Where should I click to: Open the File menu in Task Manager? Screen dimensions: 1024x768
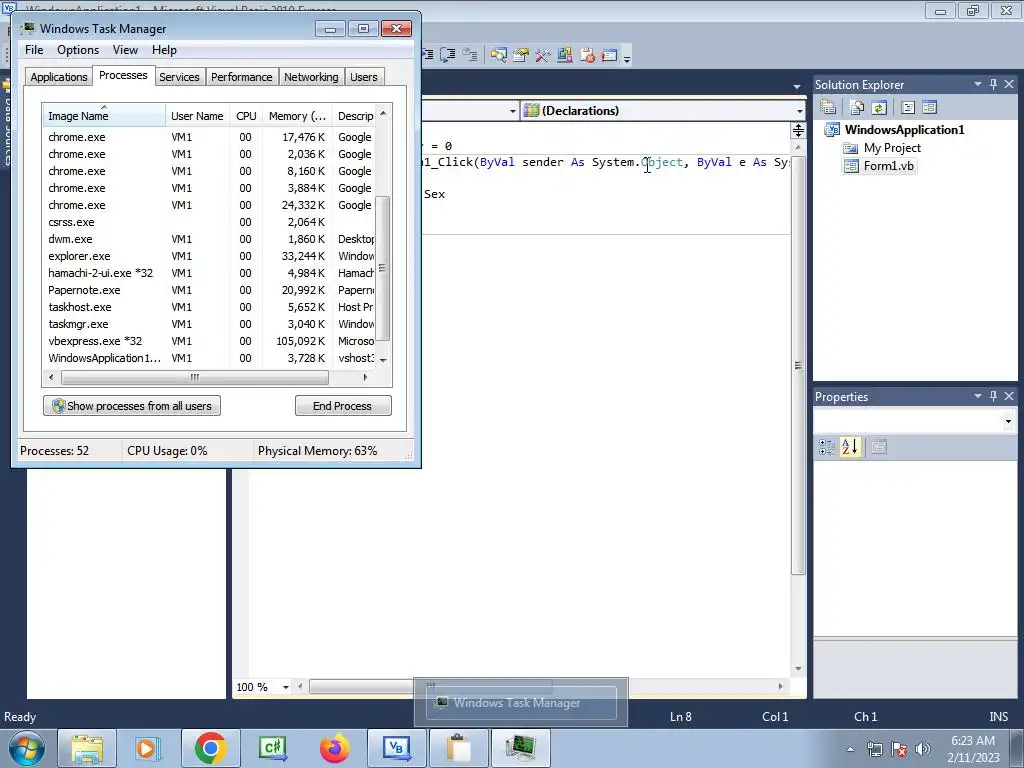[x=34, y=50]
